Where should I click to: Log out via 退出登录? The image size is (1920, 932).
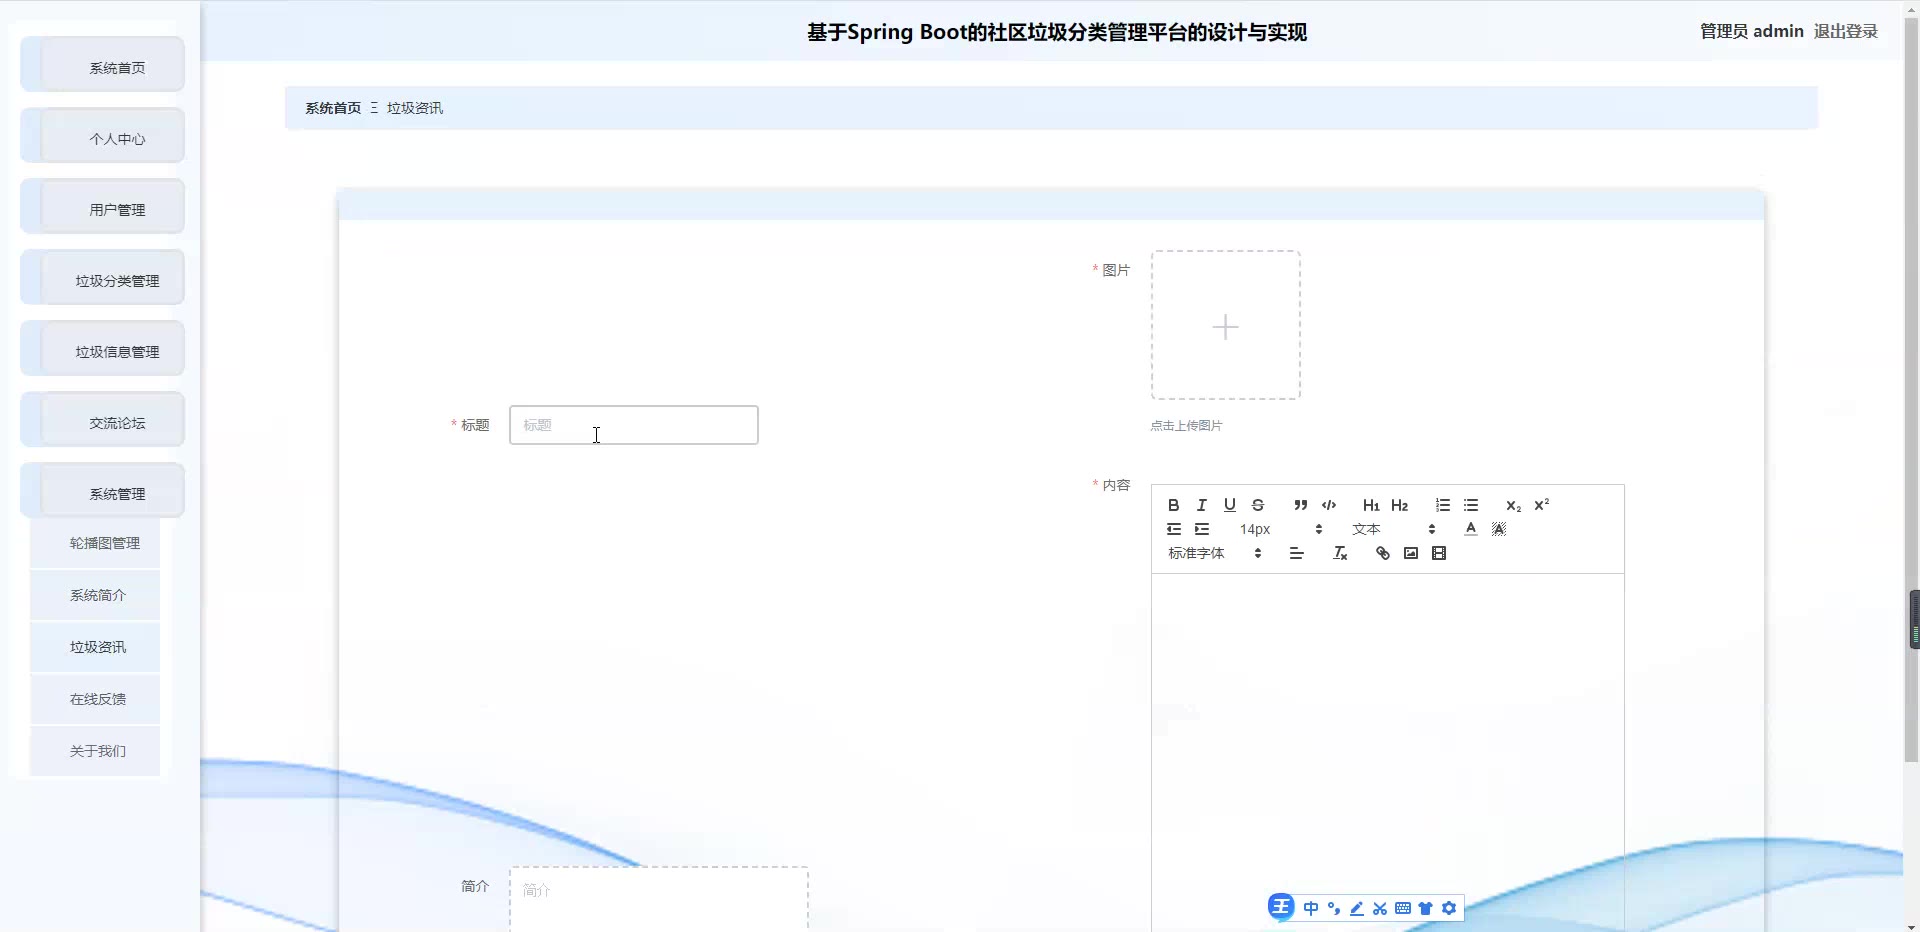pyautogui.click(x=1846, y=31)
